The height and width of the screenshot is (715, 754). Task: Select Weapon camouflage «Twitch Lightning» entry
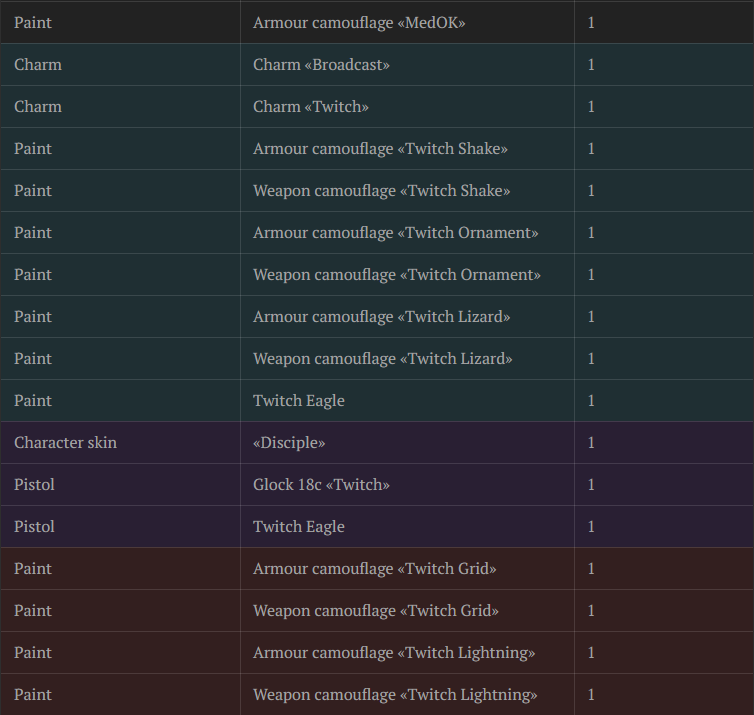(x=395, y=694)
